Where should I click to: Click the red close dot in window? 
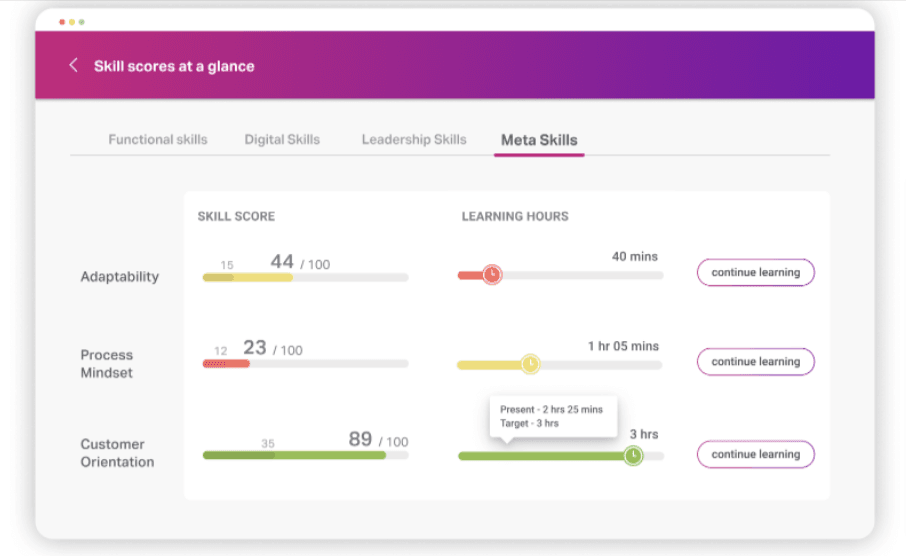click(62, 21)
